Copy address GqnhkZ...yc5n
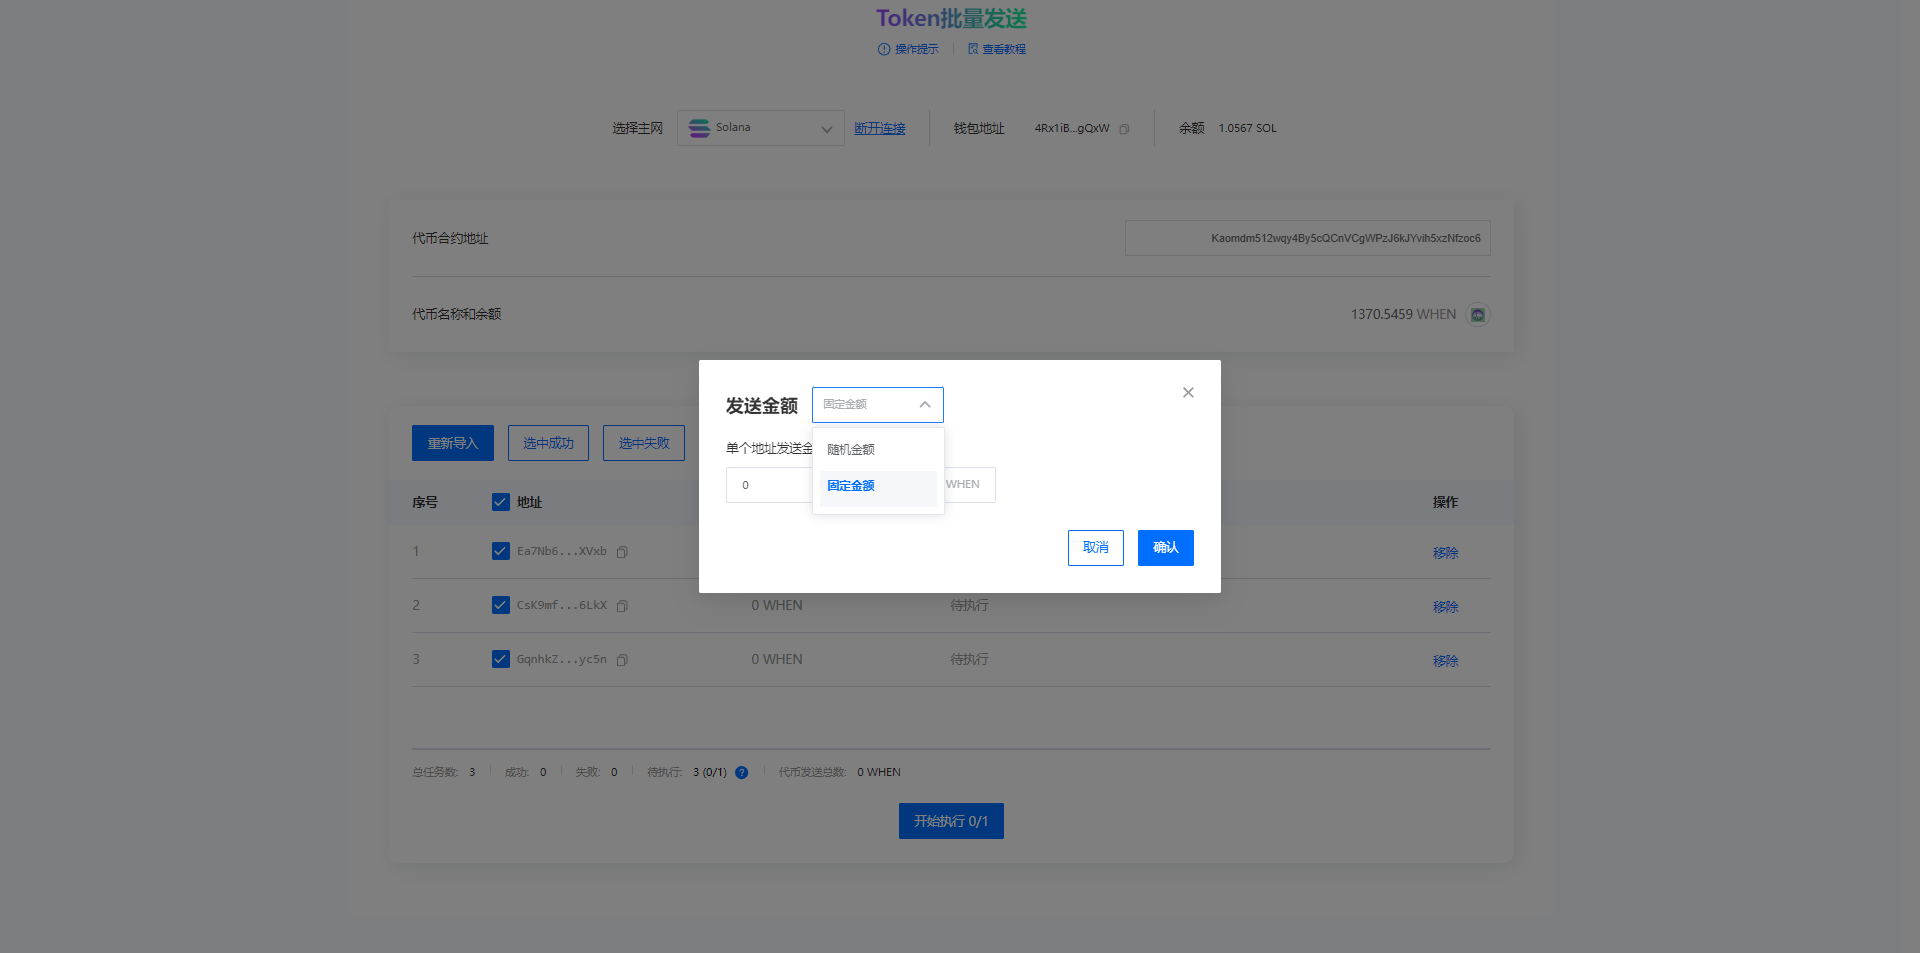This screenshot has width=1920, height=953. (x=622, y=660)
